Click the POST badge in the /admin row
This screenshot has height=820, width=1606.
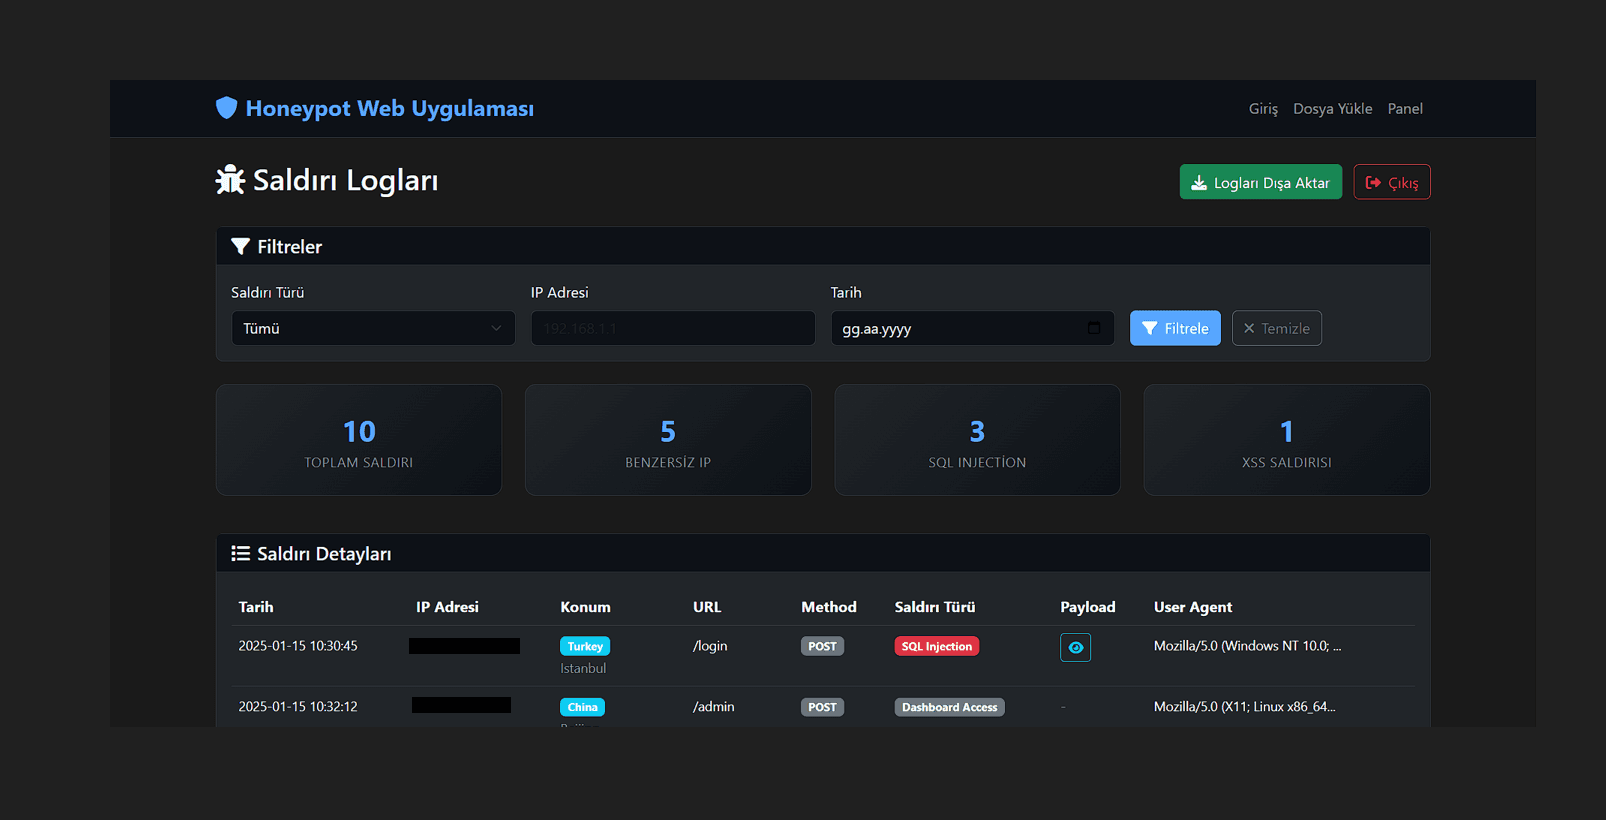(x=822, y=707)
